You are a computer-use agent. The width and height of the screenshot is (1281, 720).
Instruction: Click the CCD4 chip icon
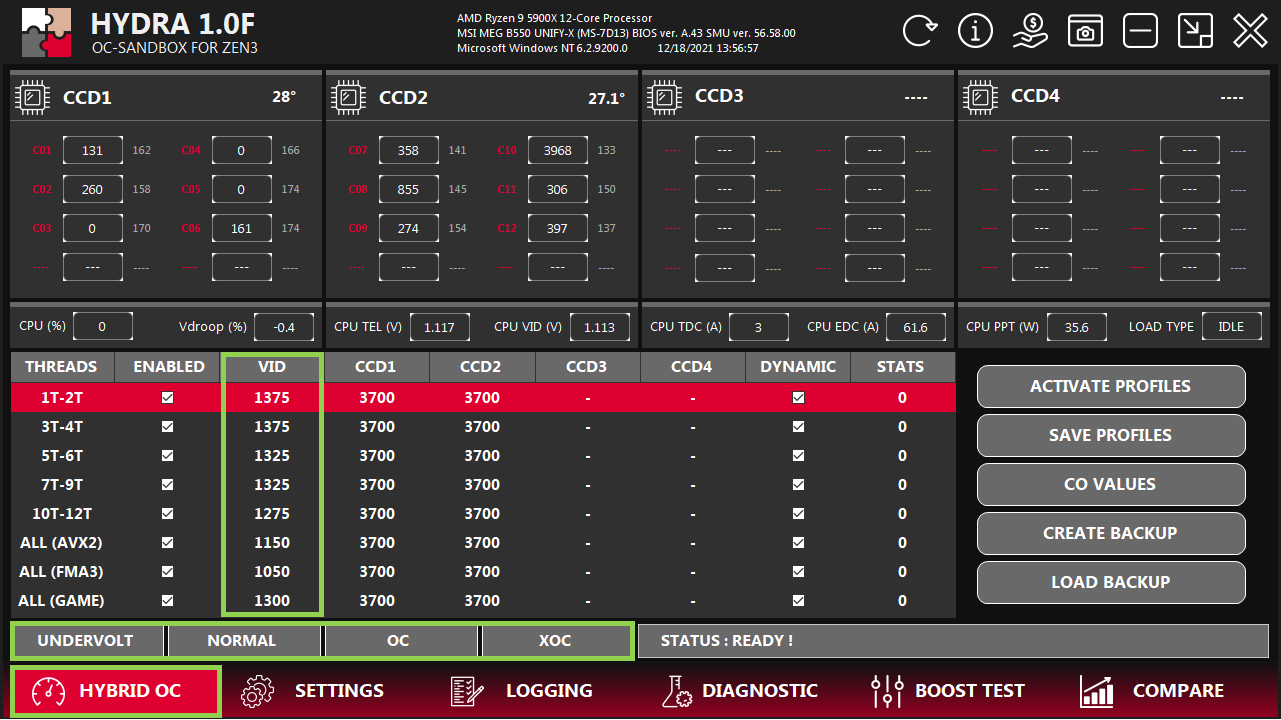(x=981, y=98)
